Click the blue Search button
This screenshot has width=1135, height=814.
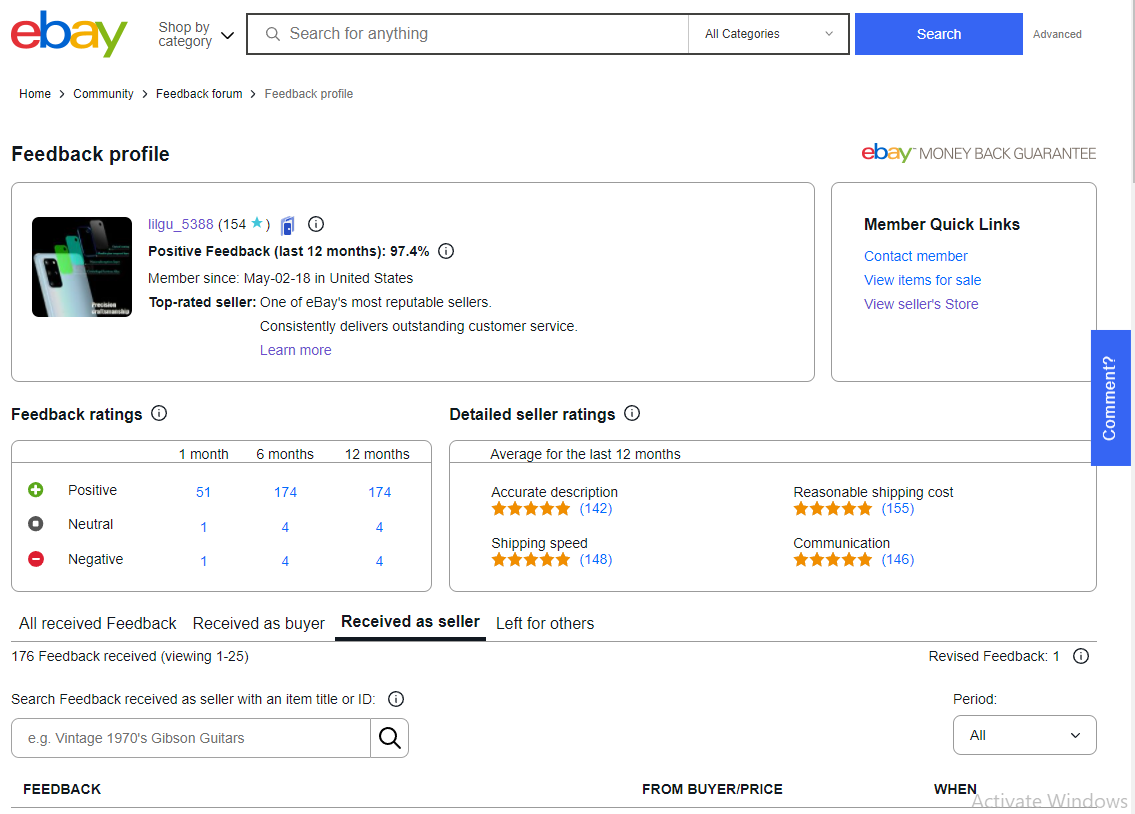pyautogui.click(x=939, y=34)
